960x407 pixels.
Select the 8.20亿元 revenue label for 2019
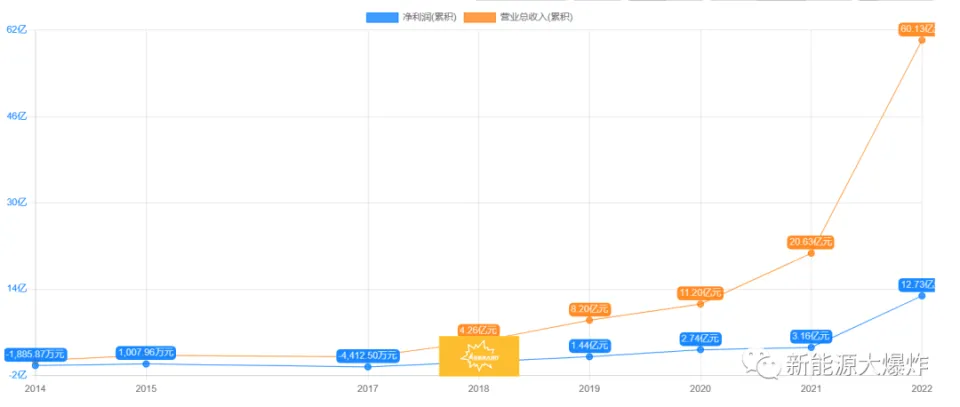click(x=590, y=309)
